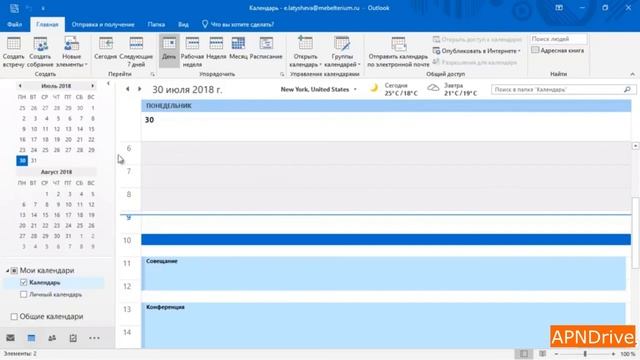
Task: Go to next month in mini calendar
Action: 93,86
